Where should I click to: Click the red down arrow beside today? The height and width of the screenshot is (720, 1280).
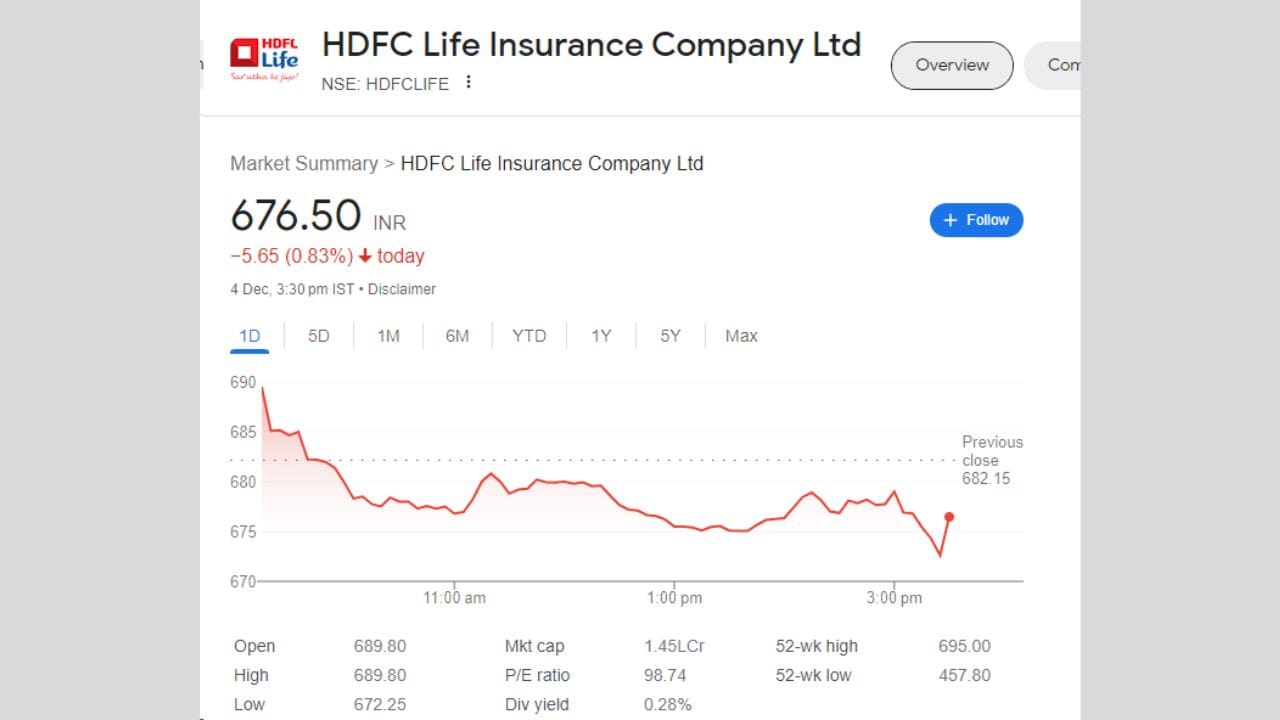pyautogui.click(x=366, y=256)
